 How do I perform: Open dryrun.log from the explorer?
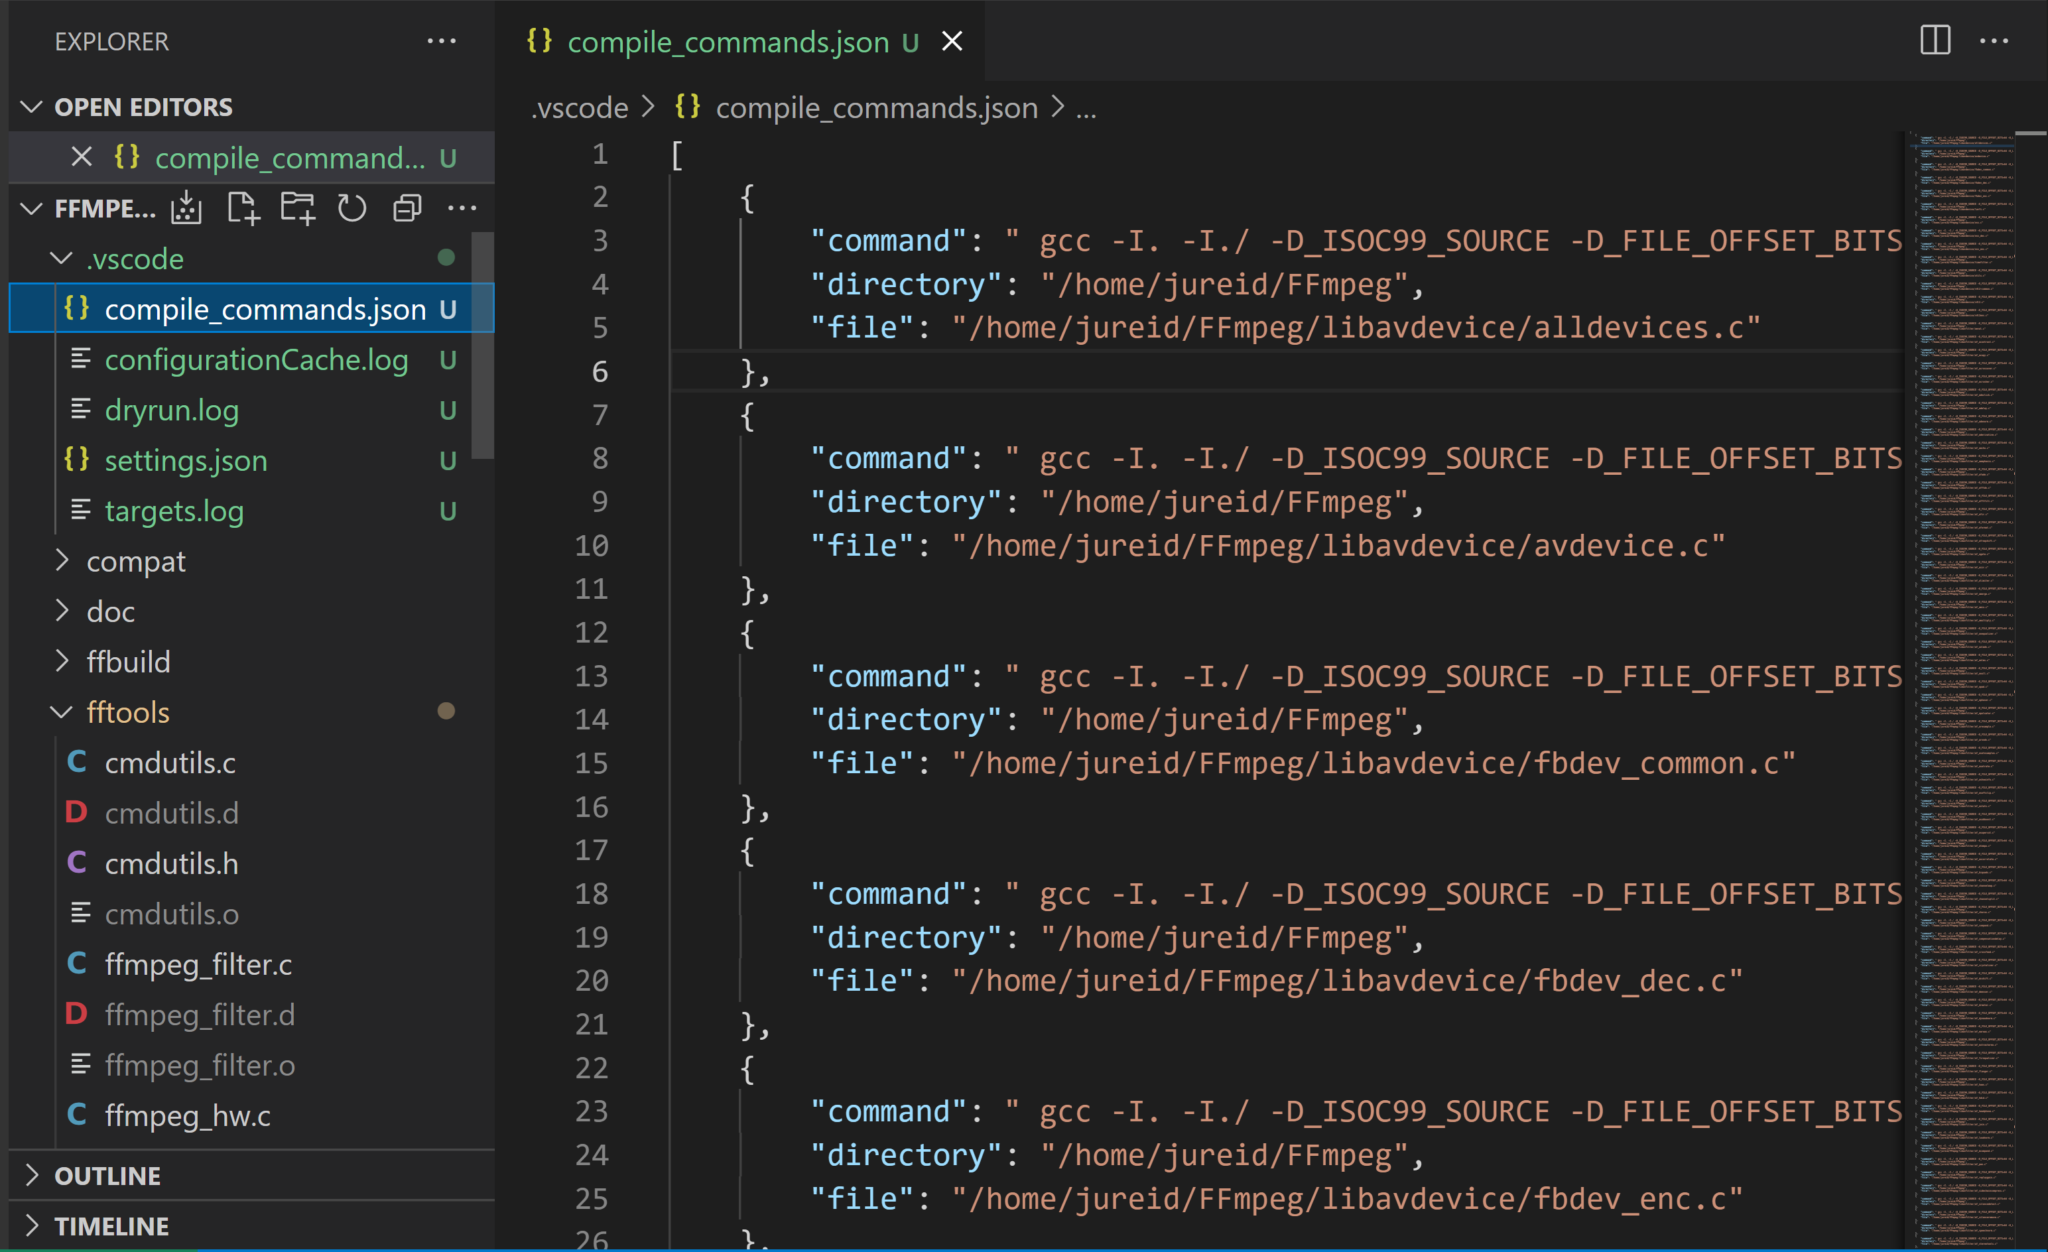coord(171,410)
